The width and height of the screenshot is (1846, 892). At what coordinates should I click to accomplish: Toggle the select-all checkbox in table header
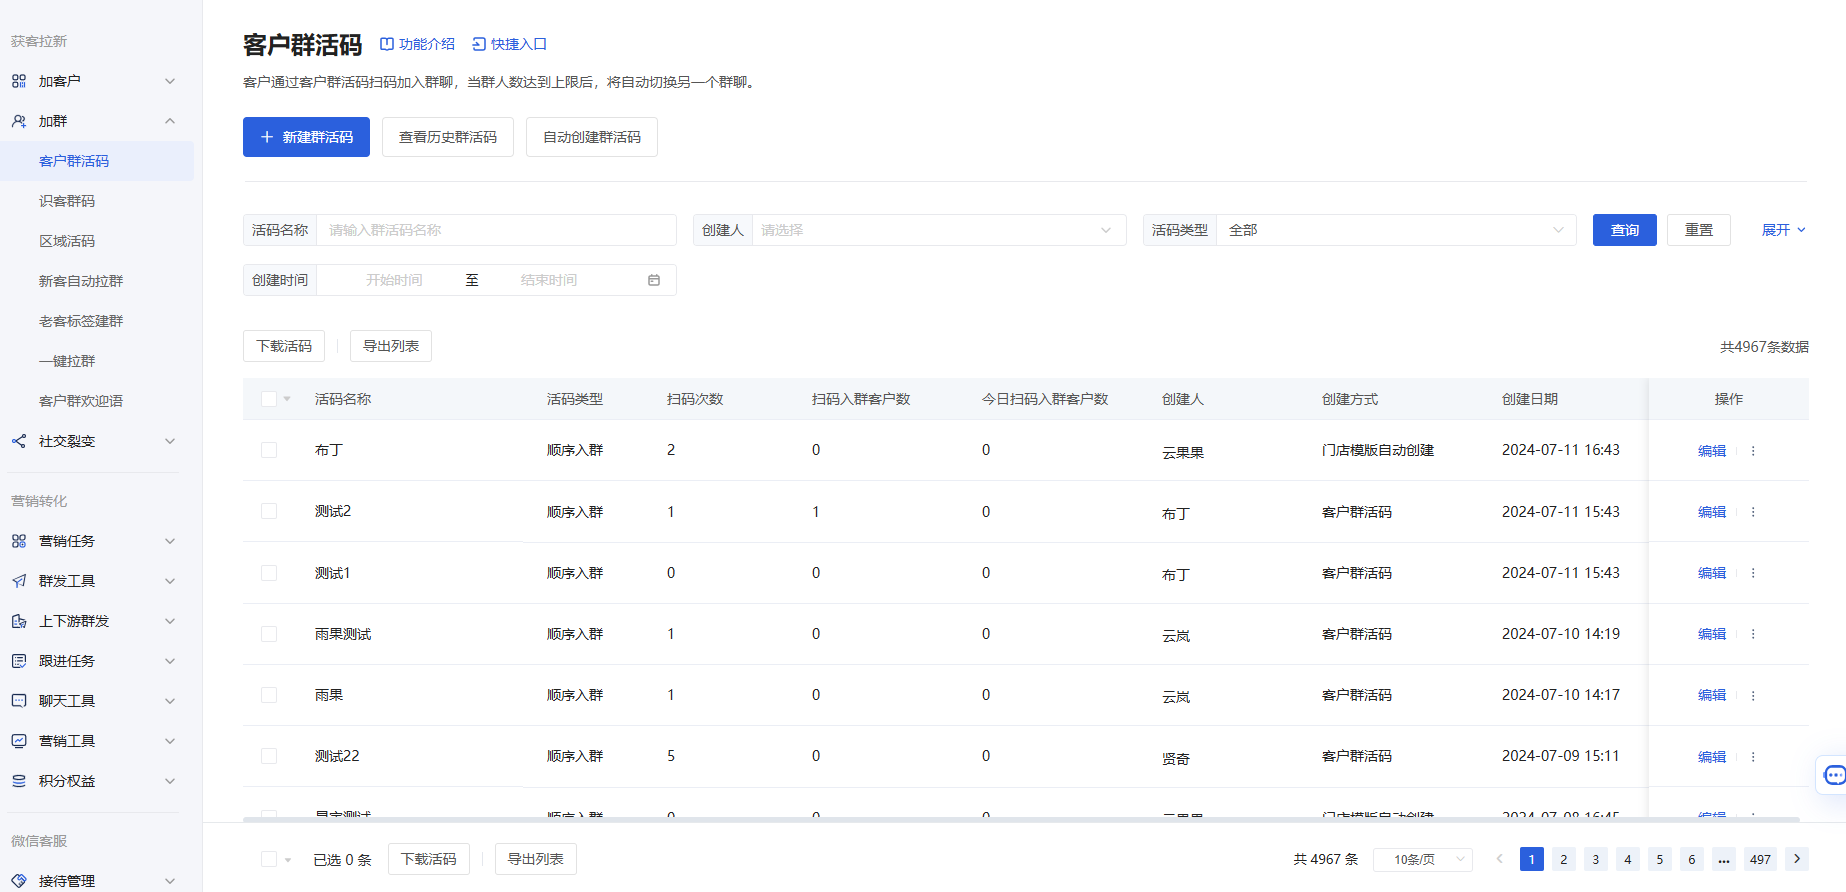(269, 399)
